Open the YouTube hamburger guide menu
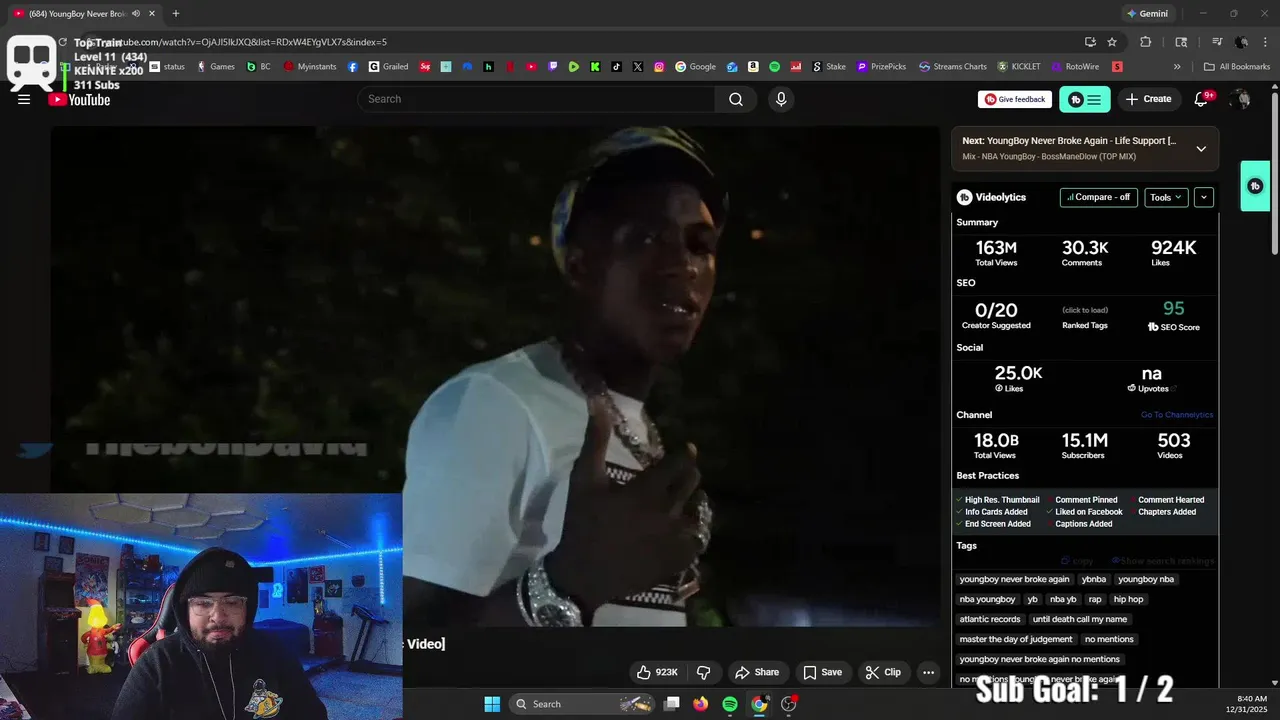The image size is (1280, 720). pos(24,99)
